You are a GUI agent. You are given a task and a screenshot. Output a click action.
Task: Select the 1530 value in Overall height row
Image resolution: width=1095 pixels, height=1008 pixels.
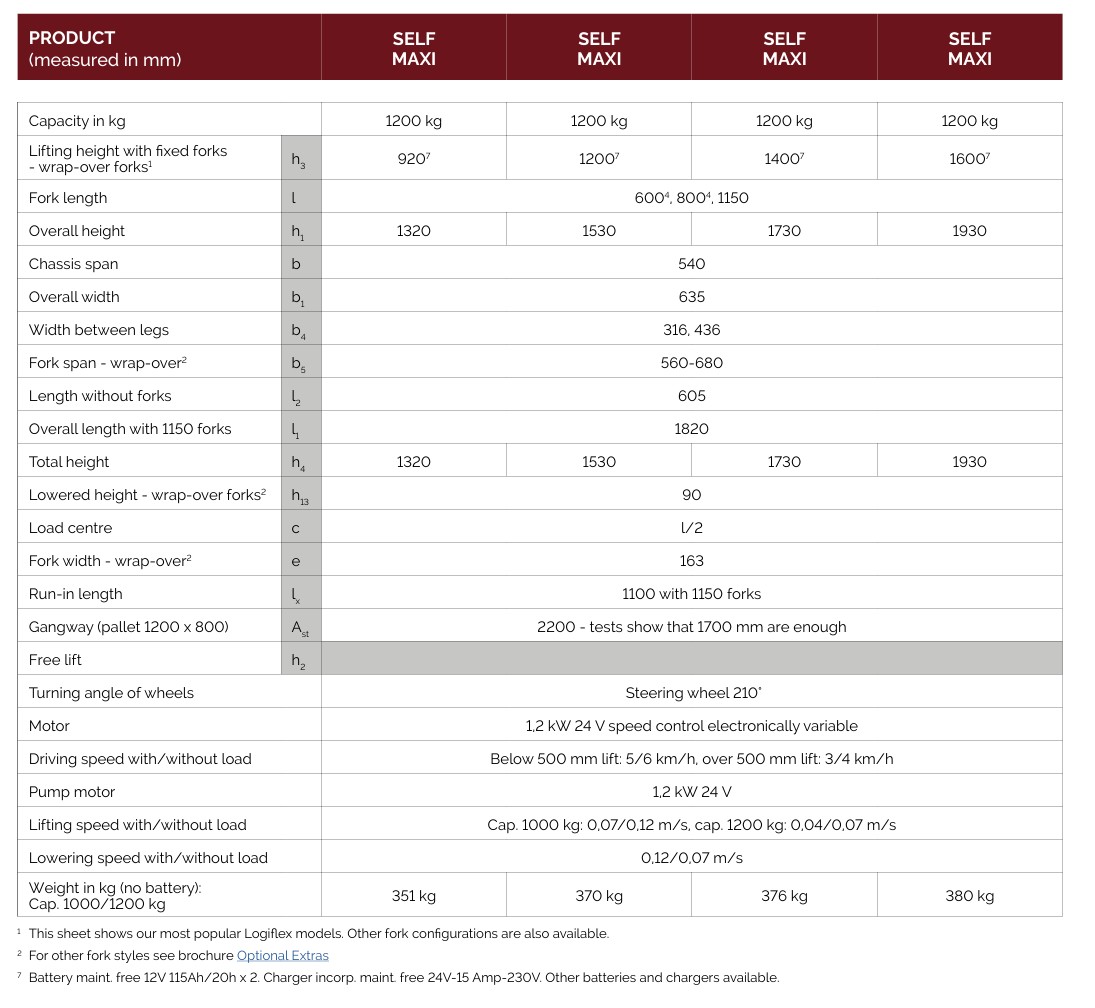tap(599, 231)
